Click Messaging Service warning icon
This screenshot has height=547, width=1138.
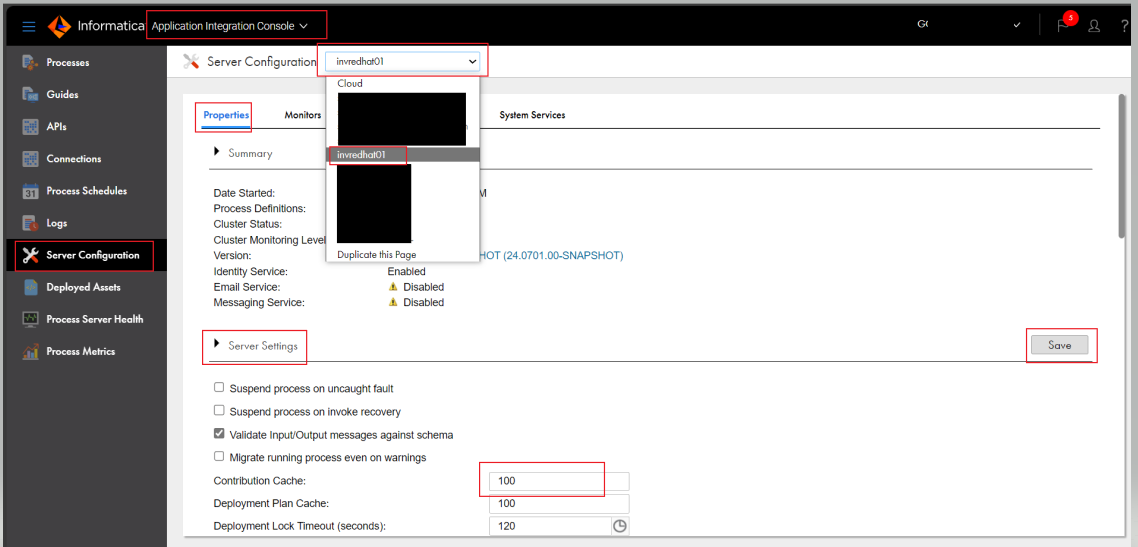(x=393, y=302)
